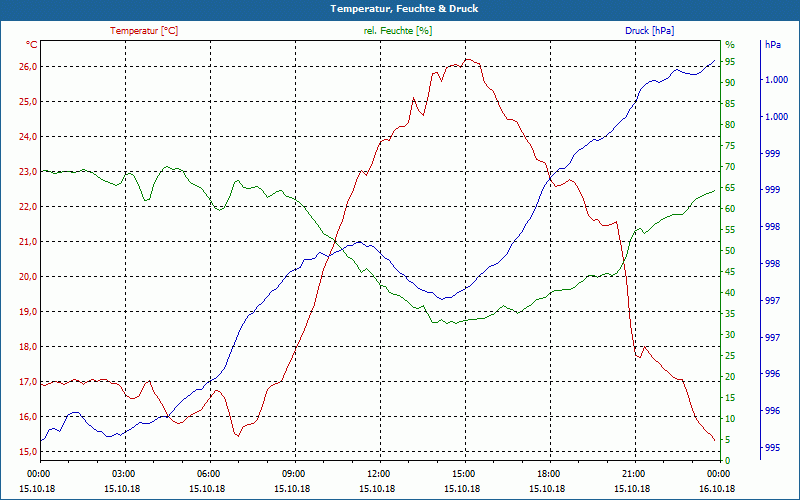Click the 995 pressure axis value
The image size is (800, 500).
(772, 448)
